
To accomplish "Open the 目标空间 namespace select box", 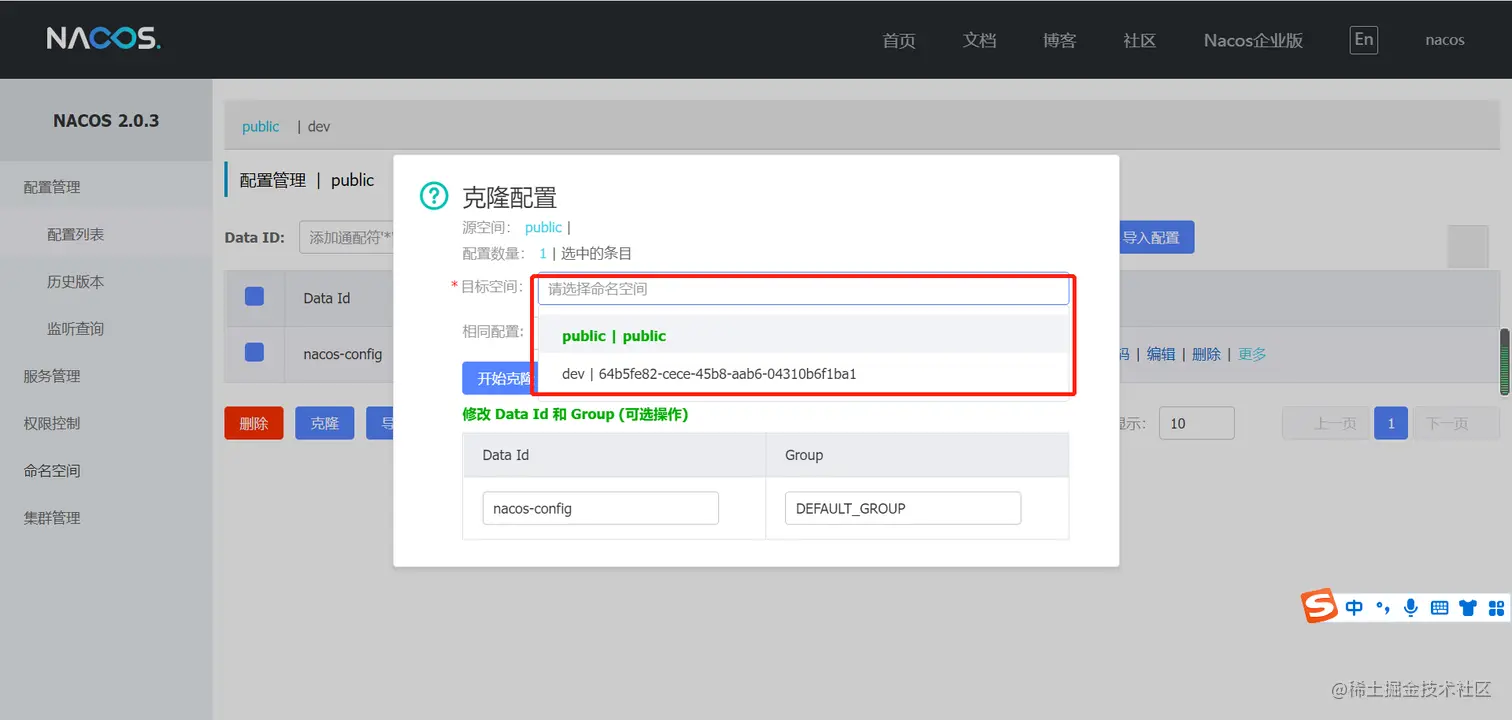I will coord(803,289).
